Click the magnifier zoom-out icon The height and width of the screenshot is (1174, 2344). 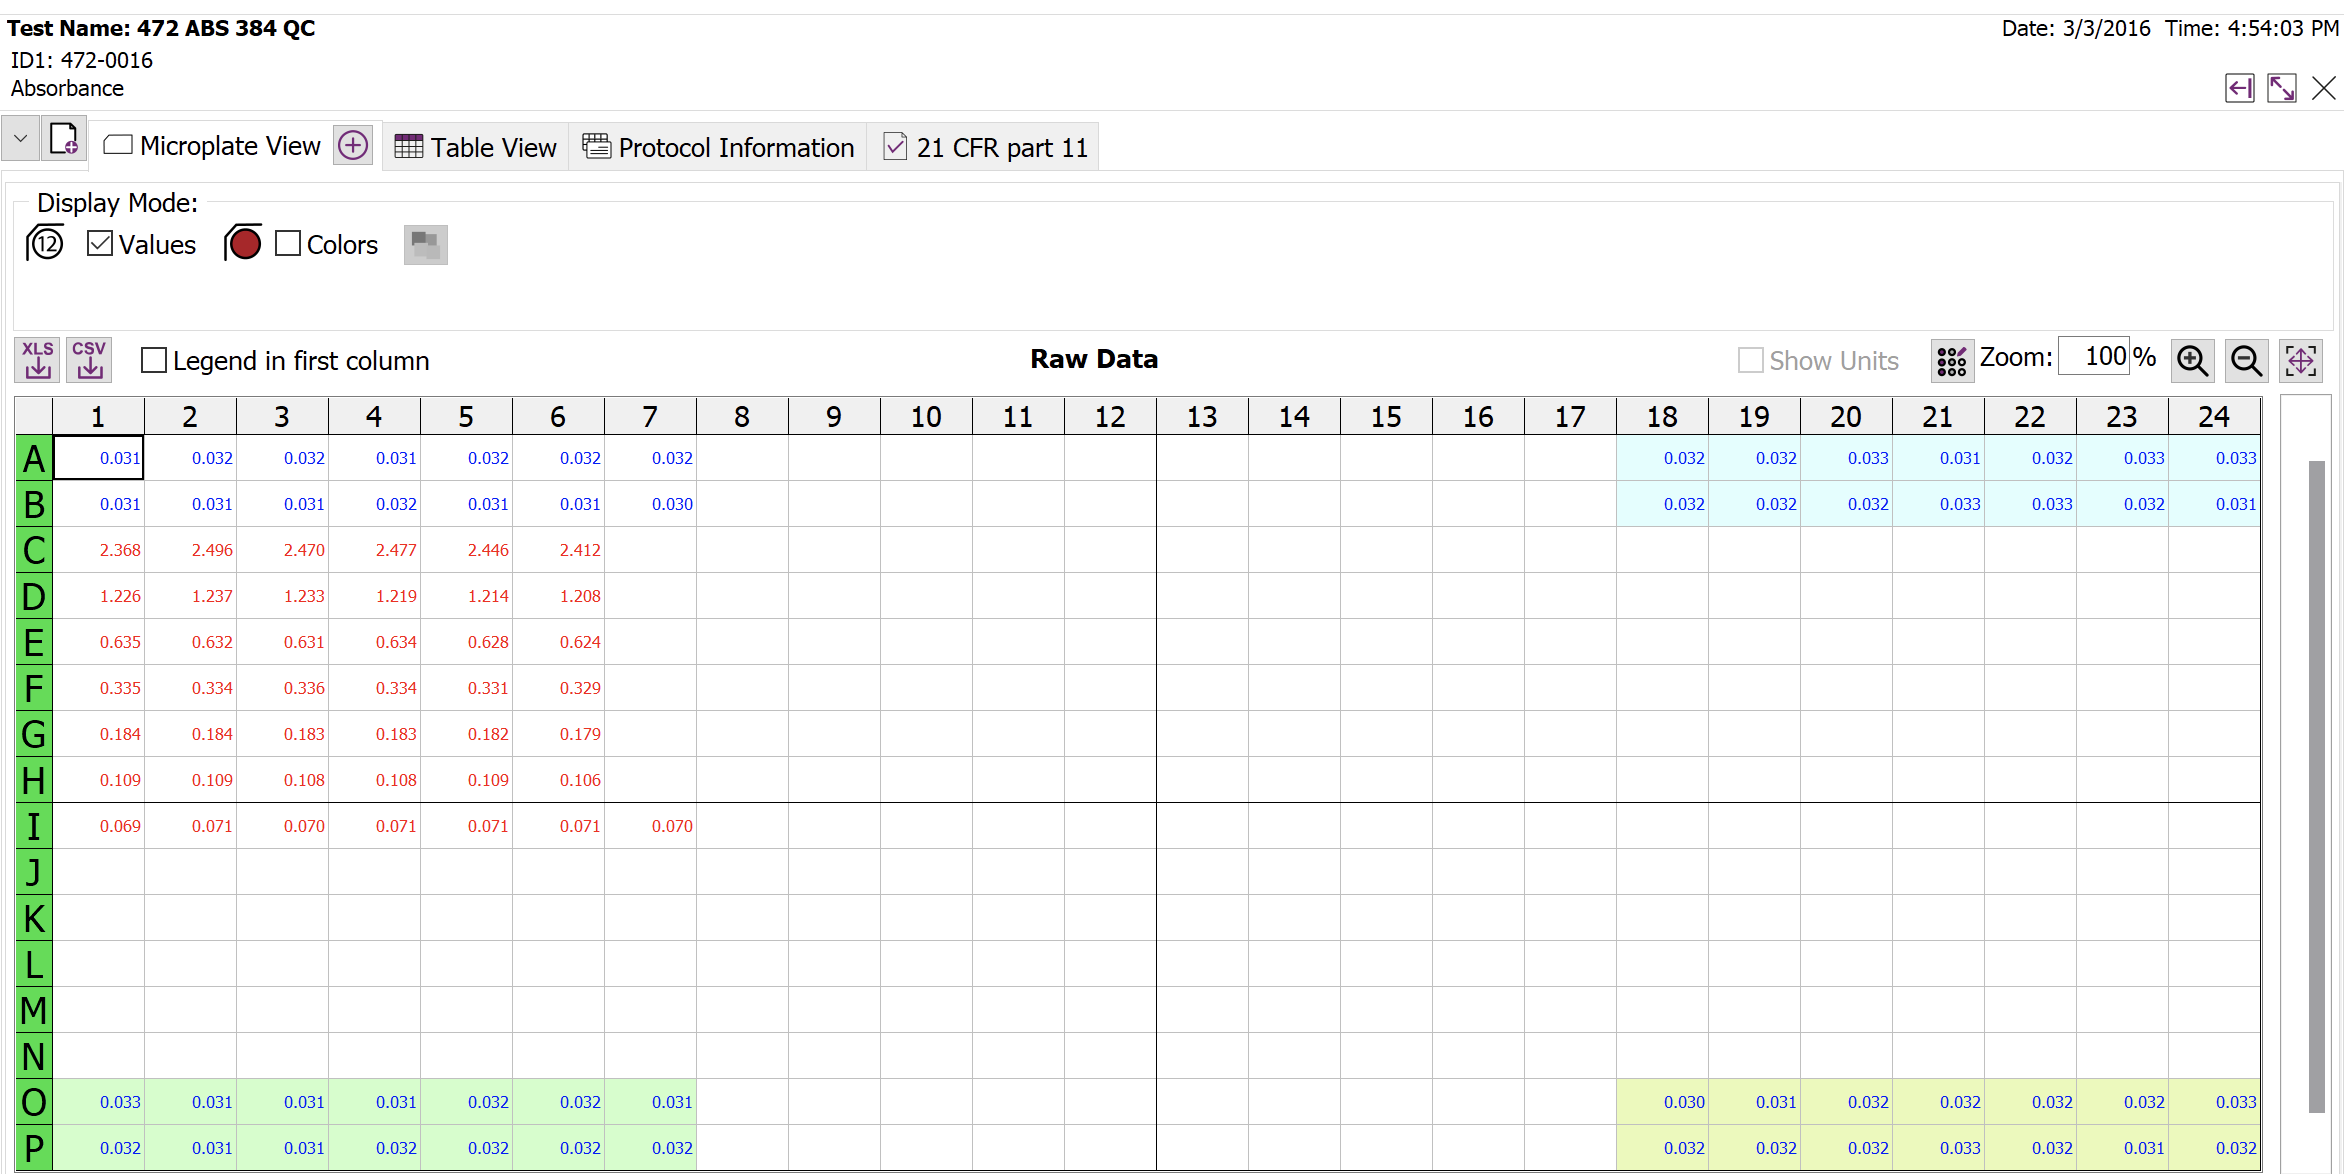[2246, 361]
